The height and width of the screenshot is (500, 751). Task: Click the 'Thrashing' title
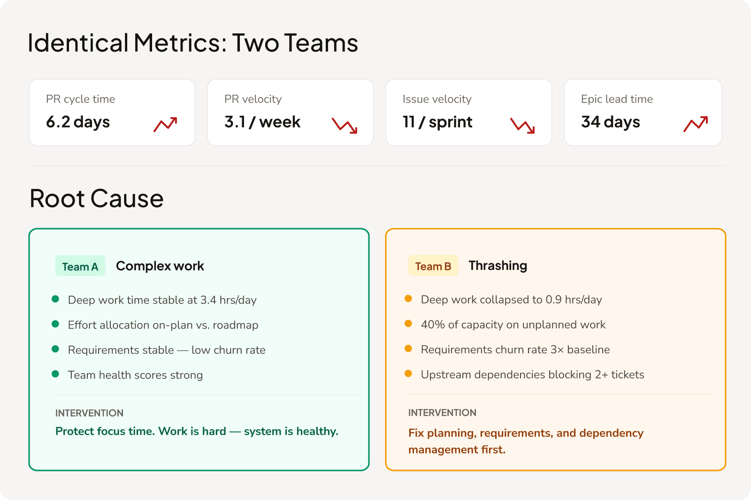point(498,265)
